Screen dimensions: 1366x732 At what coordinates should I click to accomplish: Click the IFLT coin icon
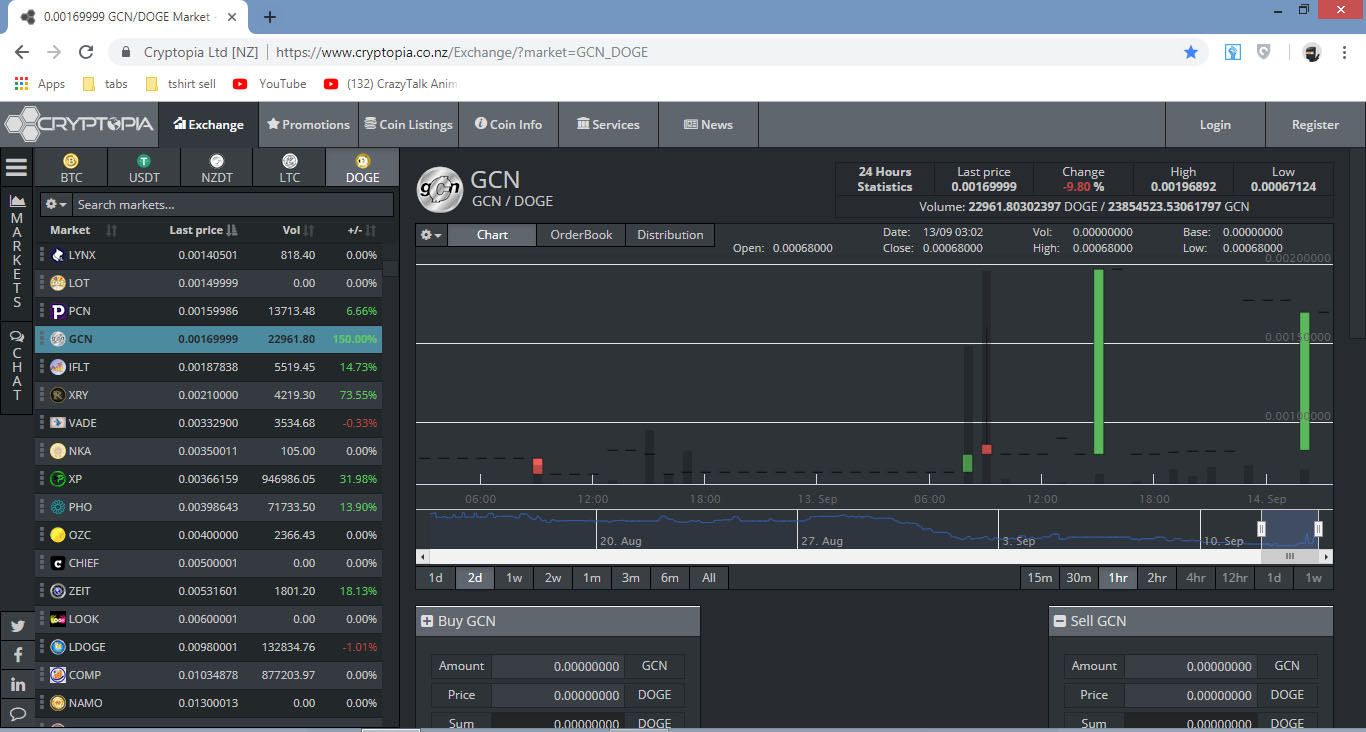click(x=58, y=367)
